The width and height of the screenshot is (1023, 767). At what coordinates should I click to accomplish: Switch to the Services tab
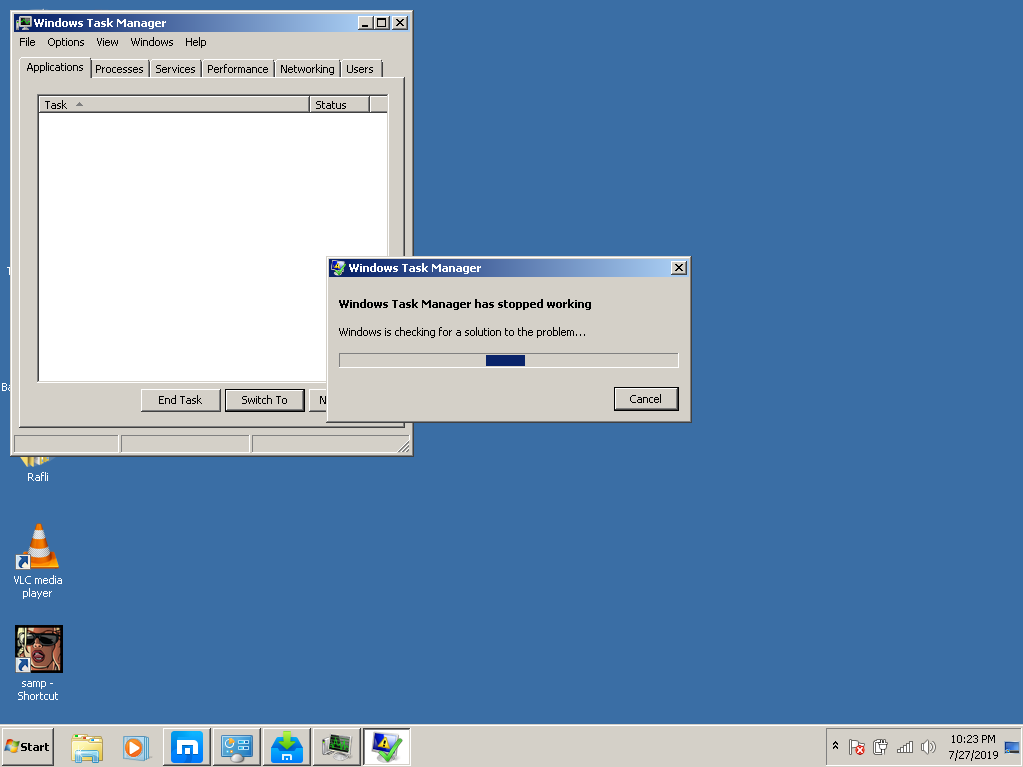coord(176,69)
